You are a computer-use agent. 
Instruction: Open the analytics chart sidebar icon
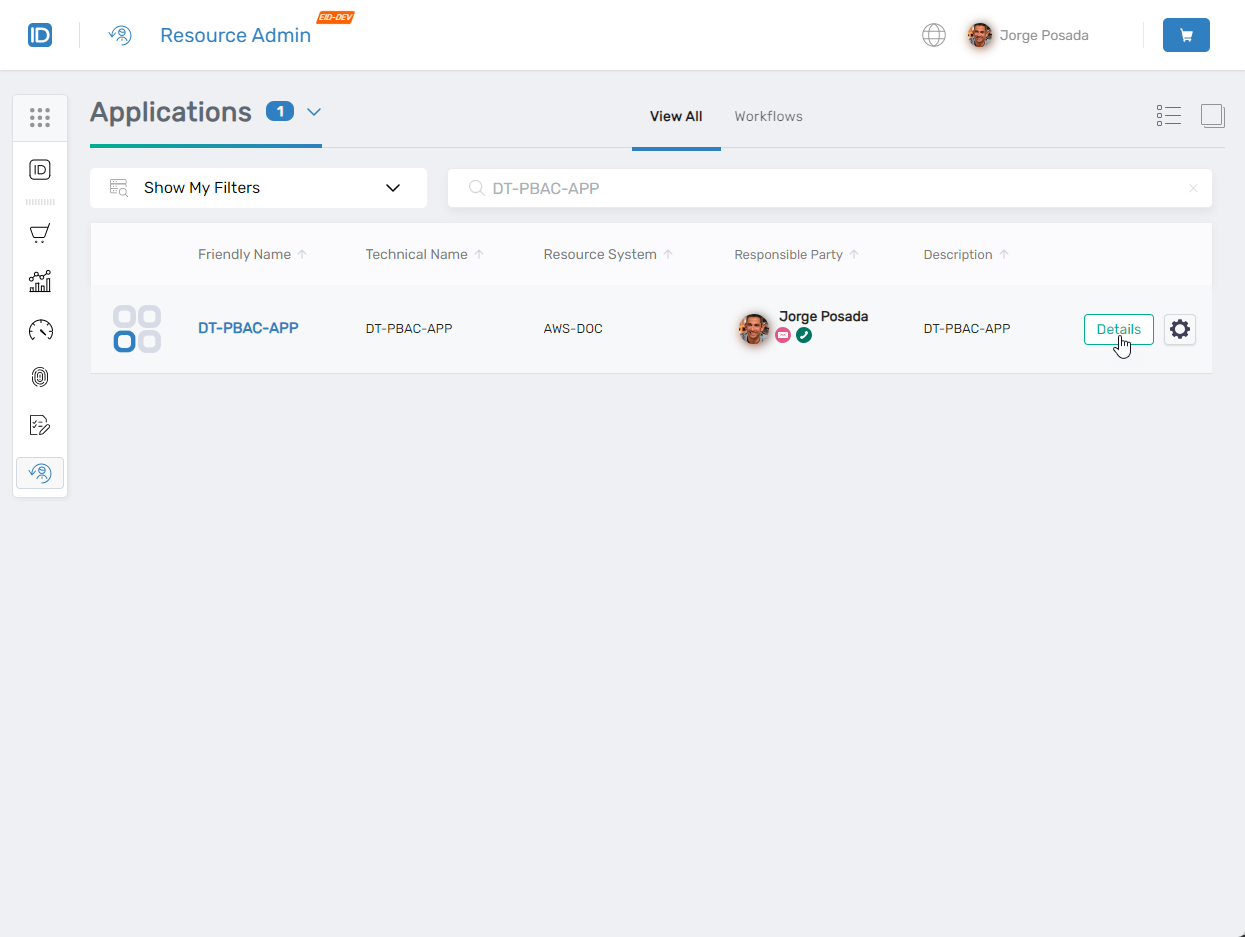[40, 282]
